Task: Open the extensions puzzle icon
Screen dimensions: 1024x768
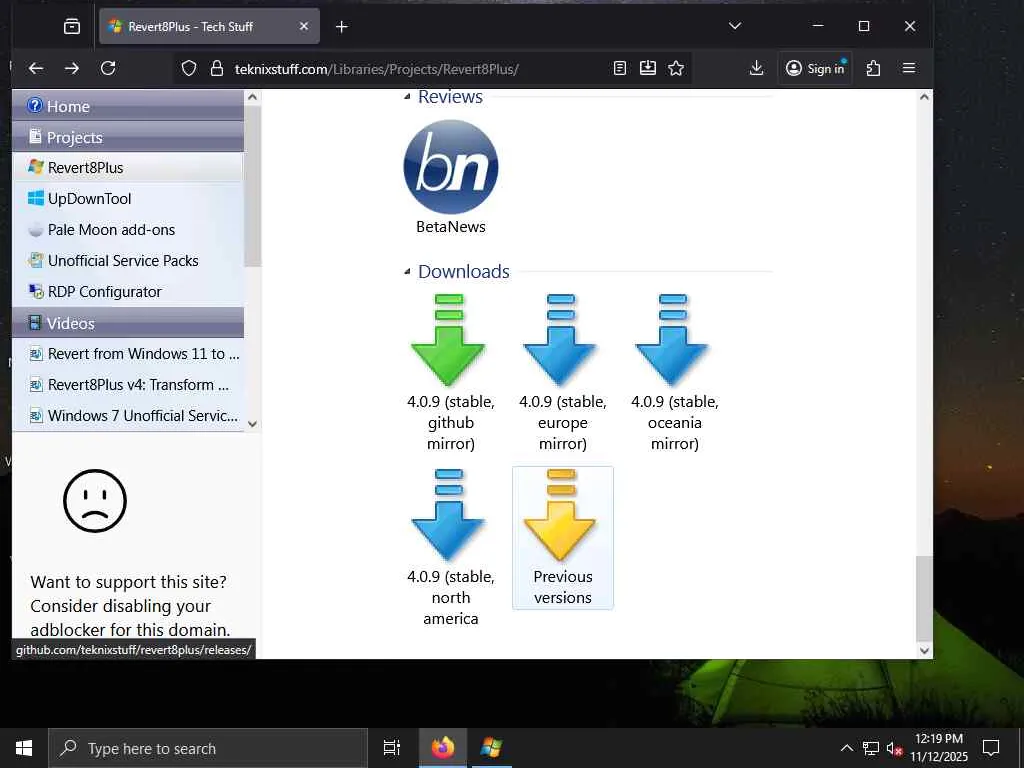Action: point(873,68)
